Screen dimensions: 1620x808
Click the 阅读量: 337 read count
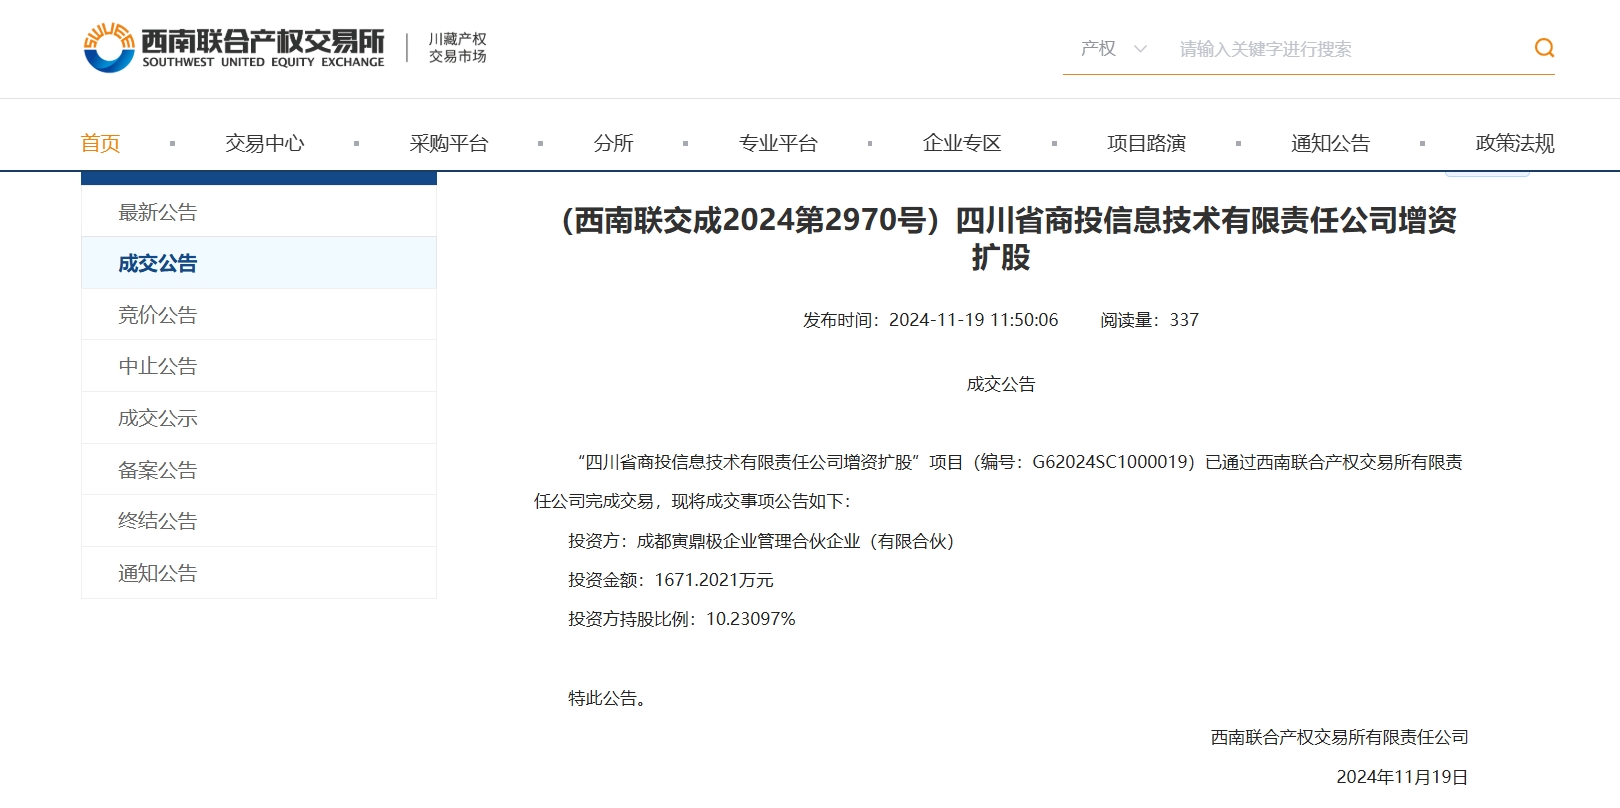1149,320
